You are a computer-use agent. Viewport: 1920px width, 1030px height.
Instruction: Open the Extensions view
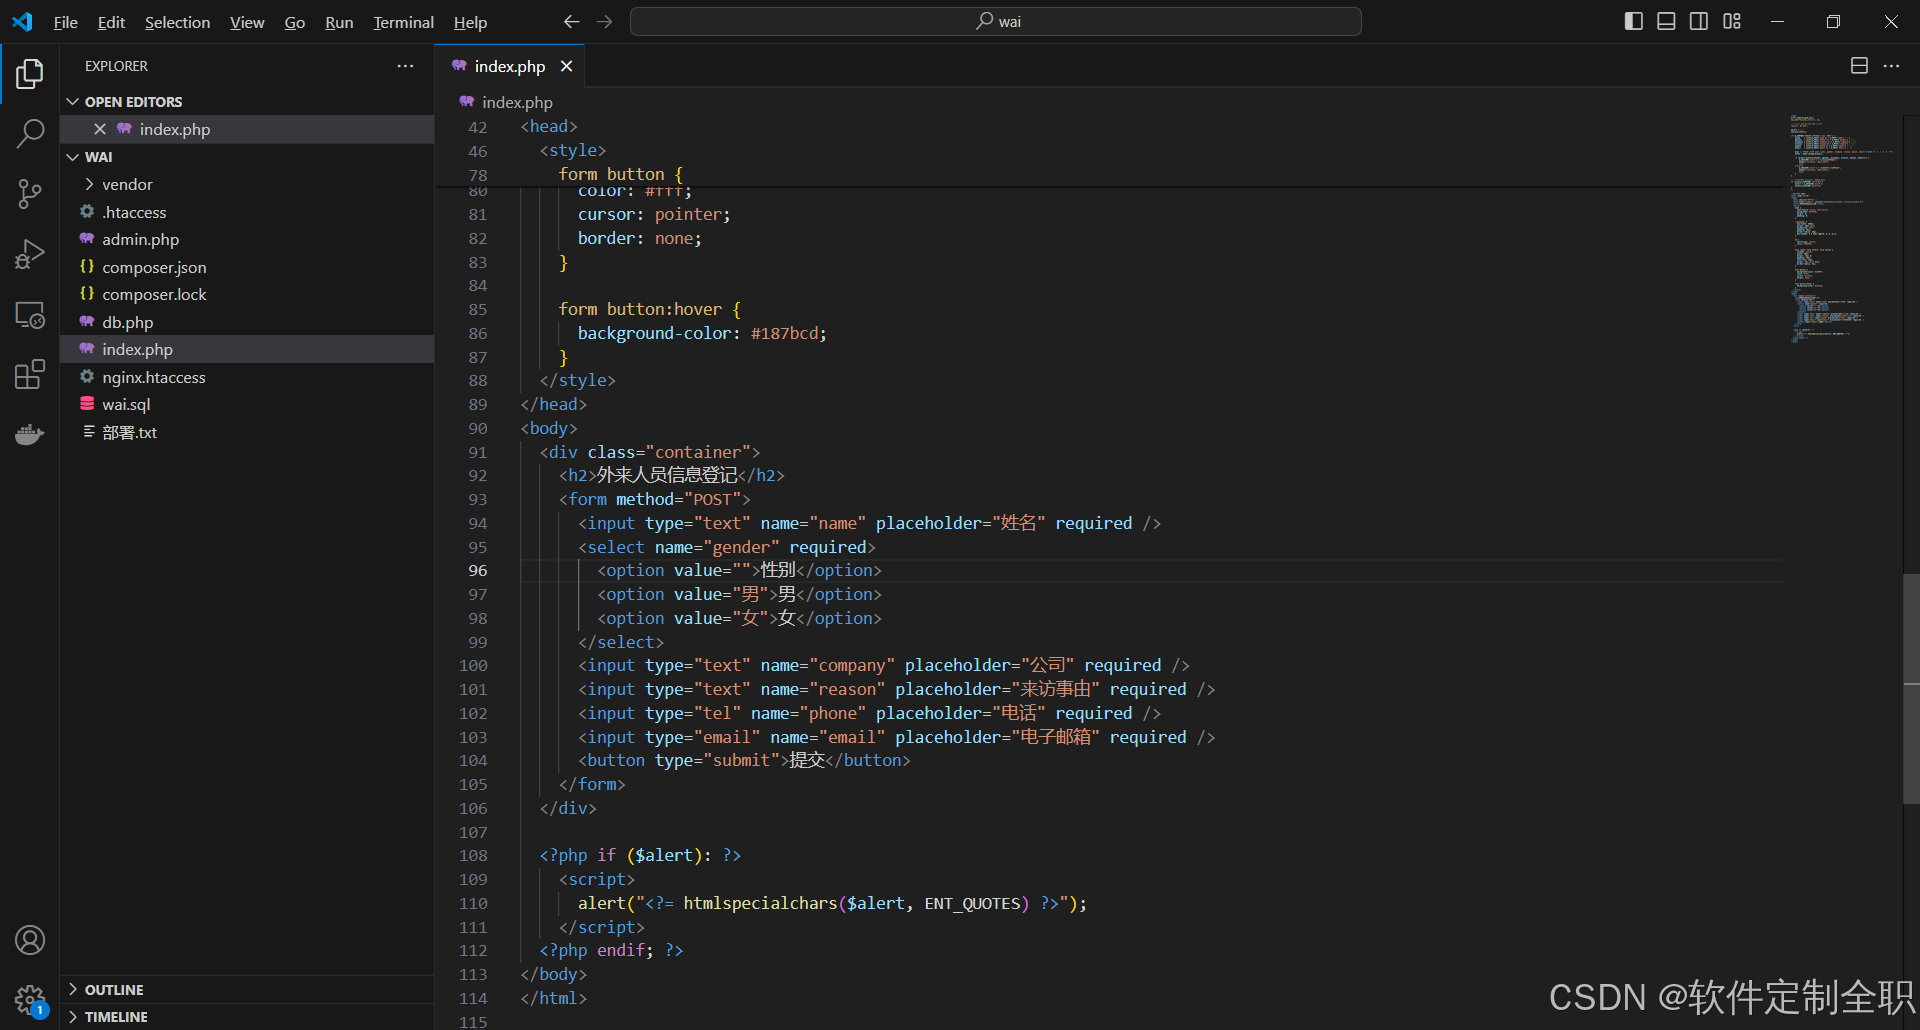[x=30, y=375]
